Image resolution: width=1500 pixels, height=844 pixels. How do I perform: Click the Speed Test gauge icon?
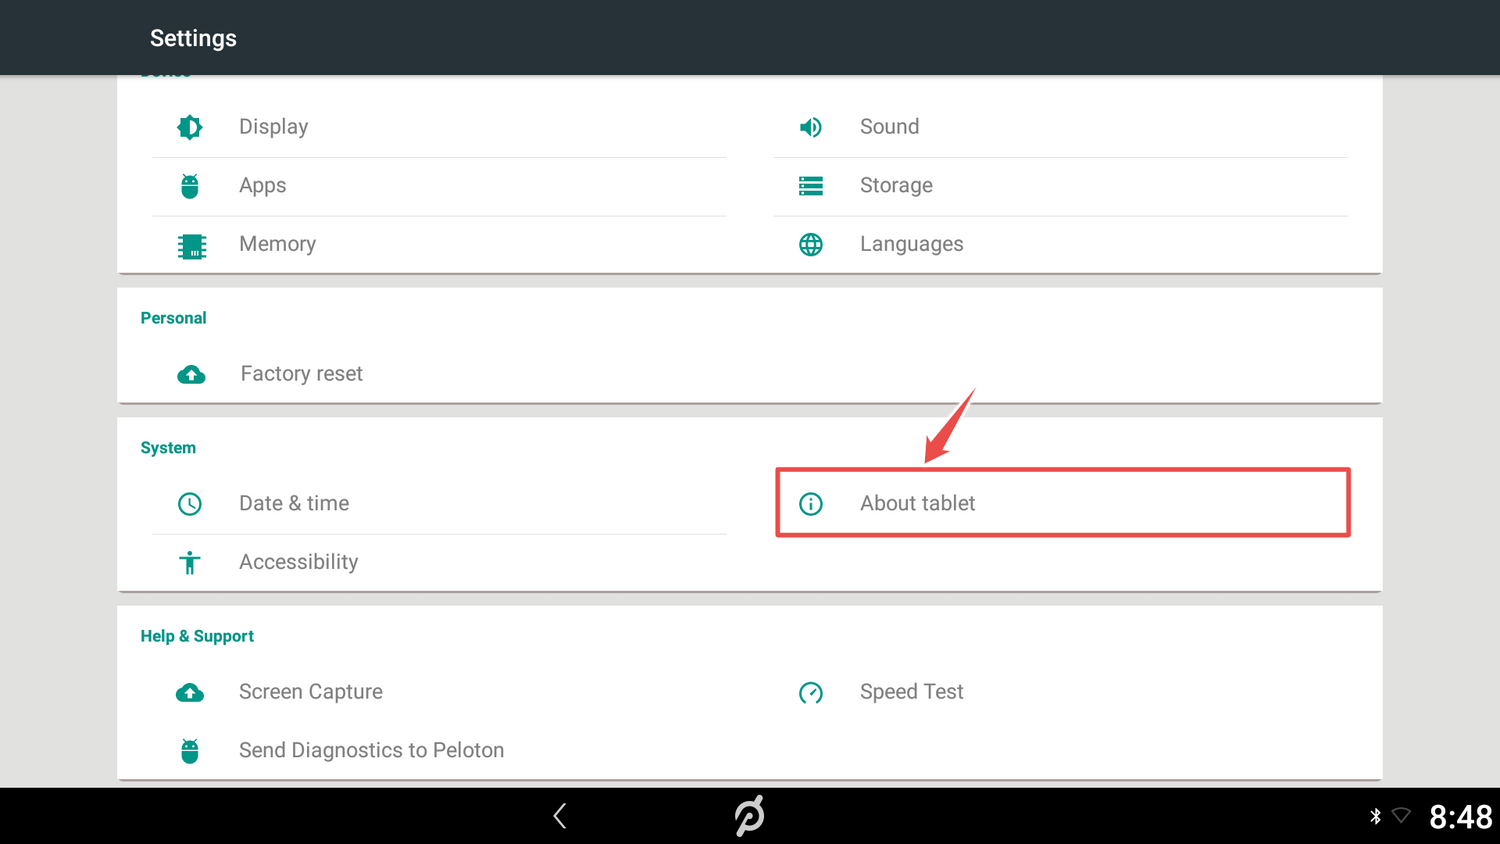[x=810, y=693]
